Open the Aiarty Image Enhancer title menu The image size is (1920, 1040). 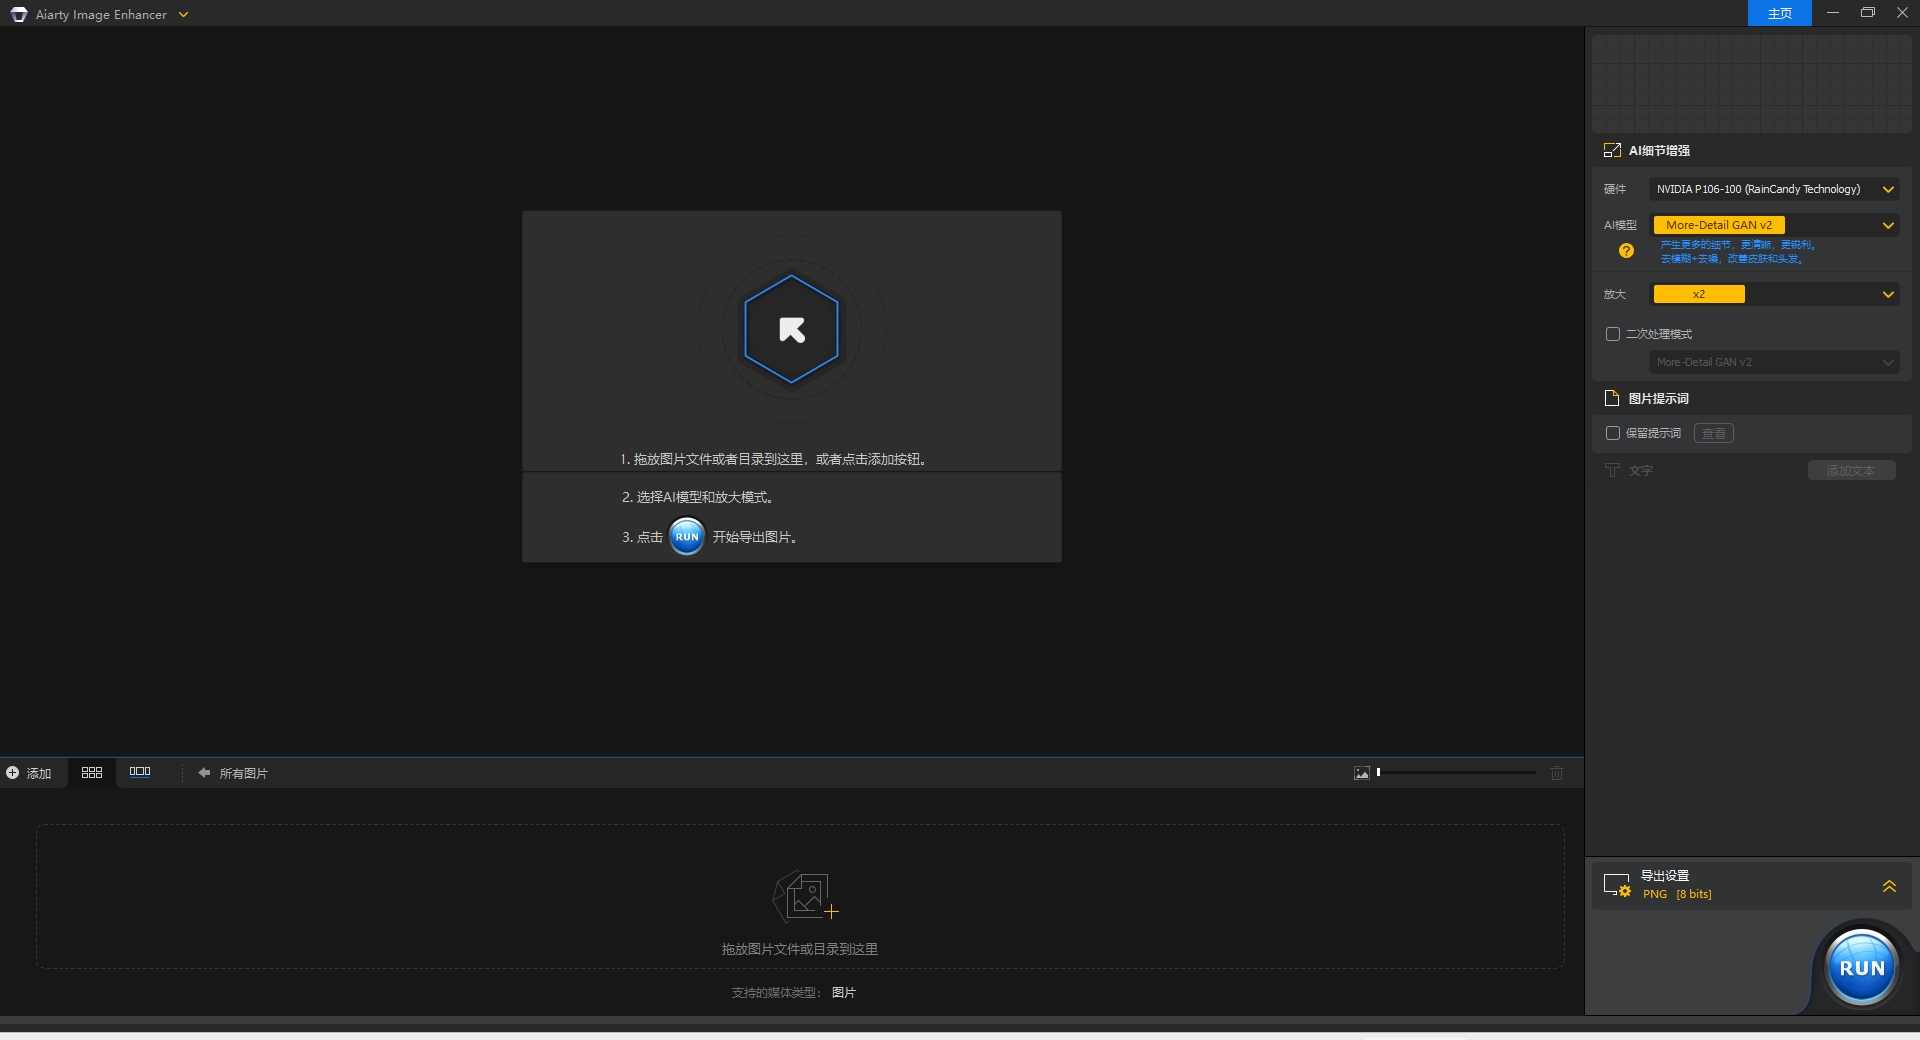point(183,15)
